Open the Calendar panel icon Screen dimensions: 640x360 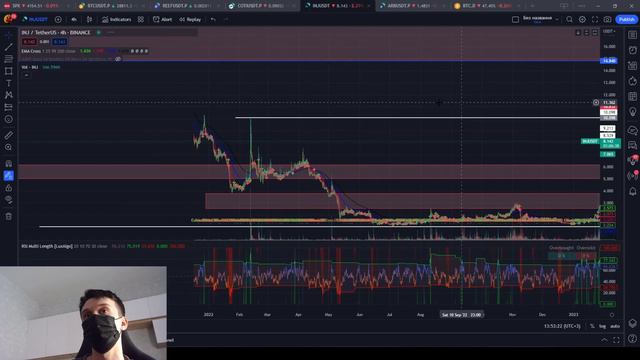tap(632, 96)
